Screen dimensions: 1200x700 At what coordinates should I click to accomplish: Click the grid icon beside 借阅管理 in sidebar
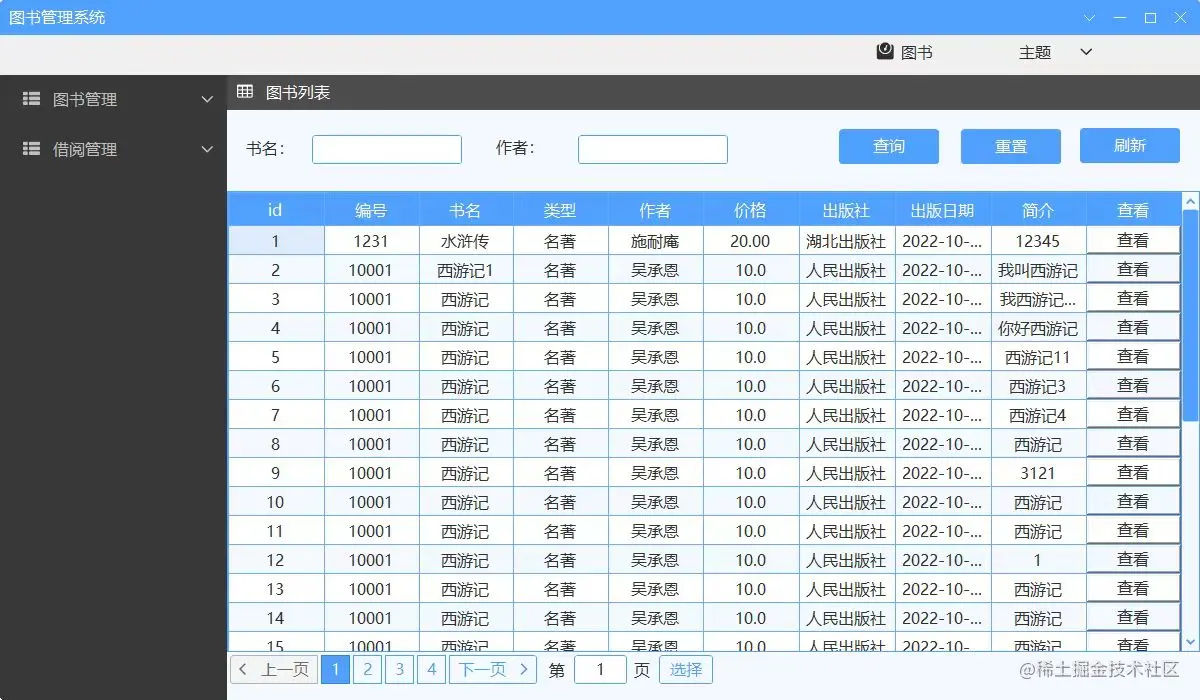click(31, 149)
